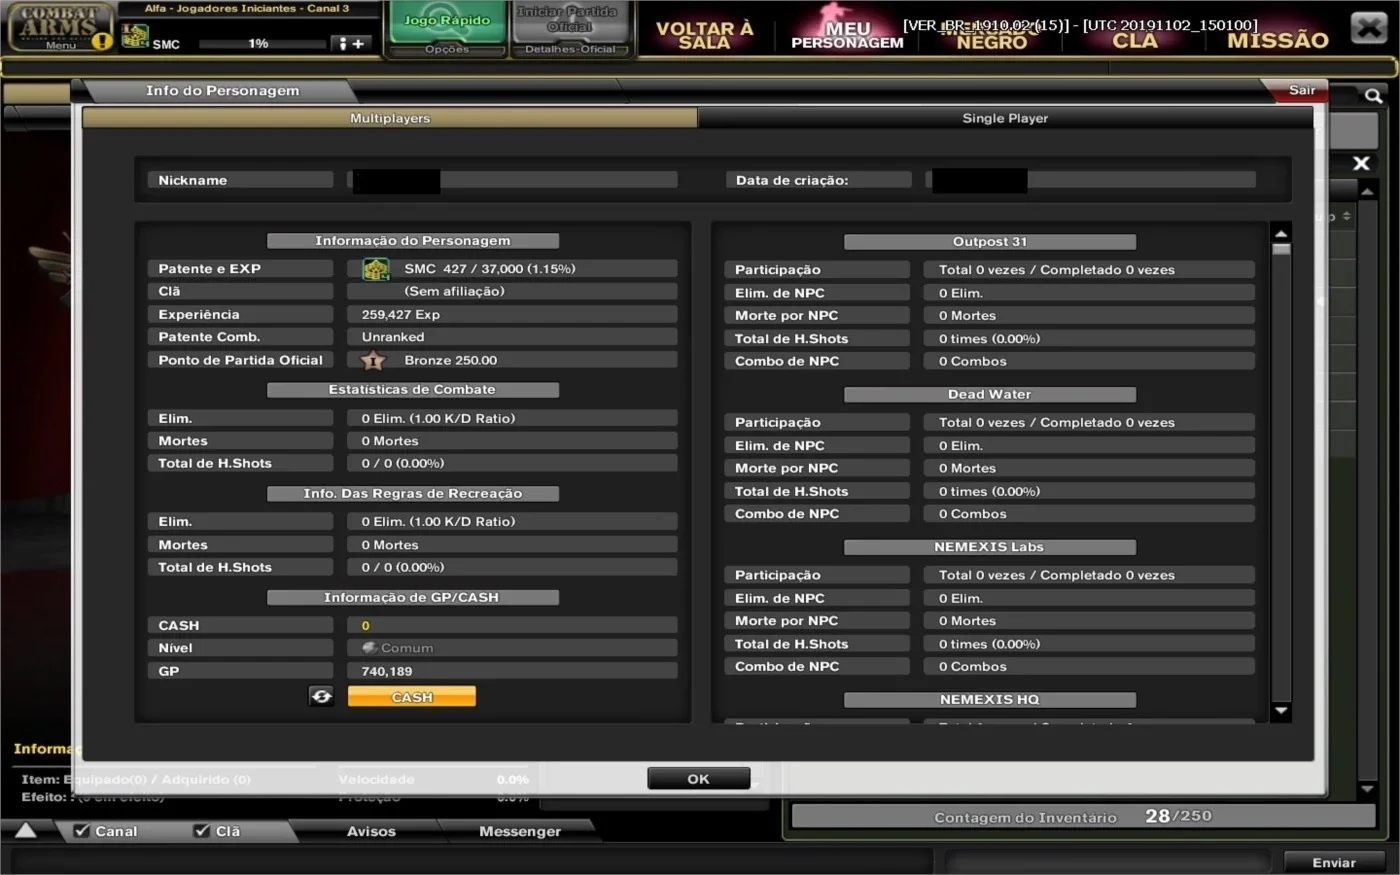Screen dimensions: 1400x875
Task: Click the orange CASH button
Action: (412, 697)
